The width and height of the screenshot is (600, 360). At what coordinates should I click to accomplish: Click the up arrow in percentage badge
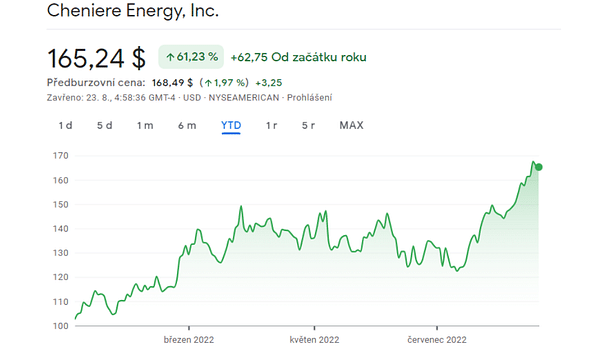(170, 57)
